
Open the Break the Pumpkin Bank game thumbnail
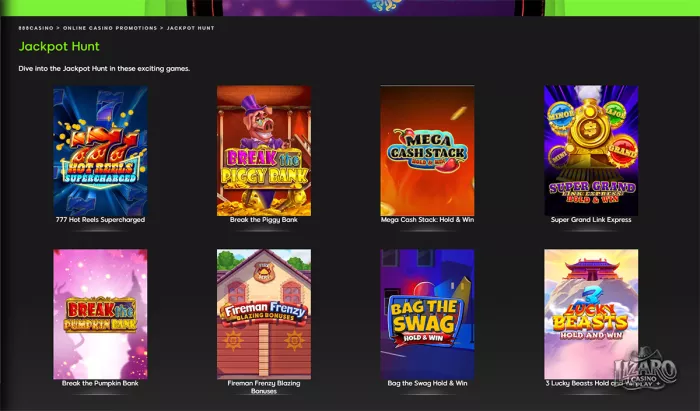[100, 314]
